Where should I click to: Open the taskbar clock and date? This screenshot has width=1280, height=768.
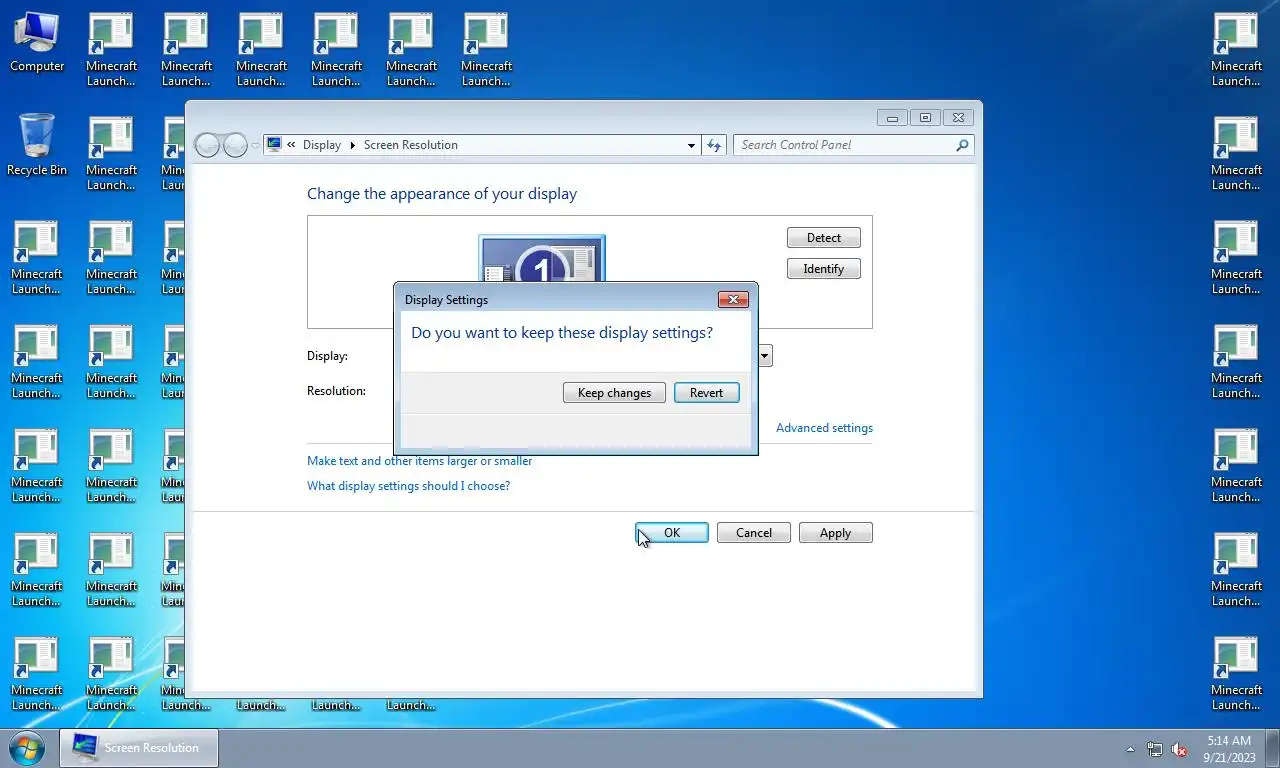click(x=1229, y=749)
